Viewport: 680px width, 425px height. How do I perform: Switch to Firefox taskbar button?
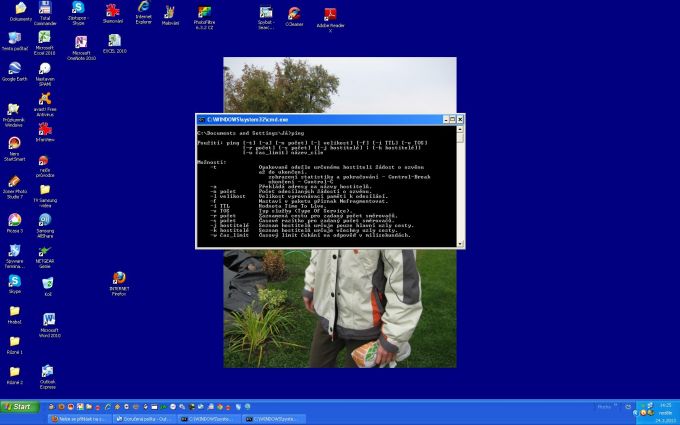(79, 419)
